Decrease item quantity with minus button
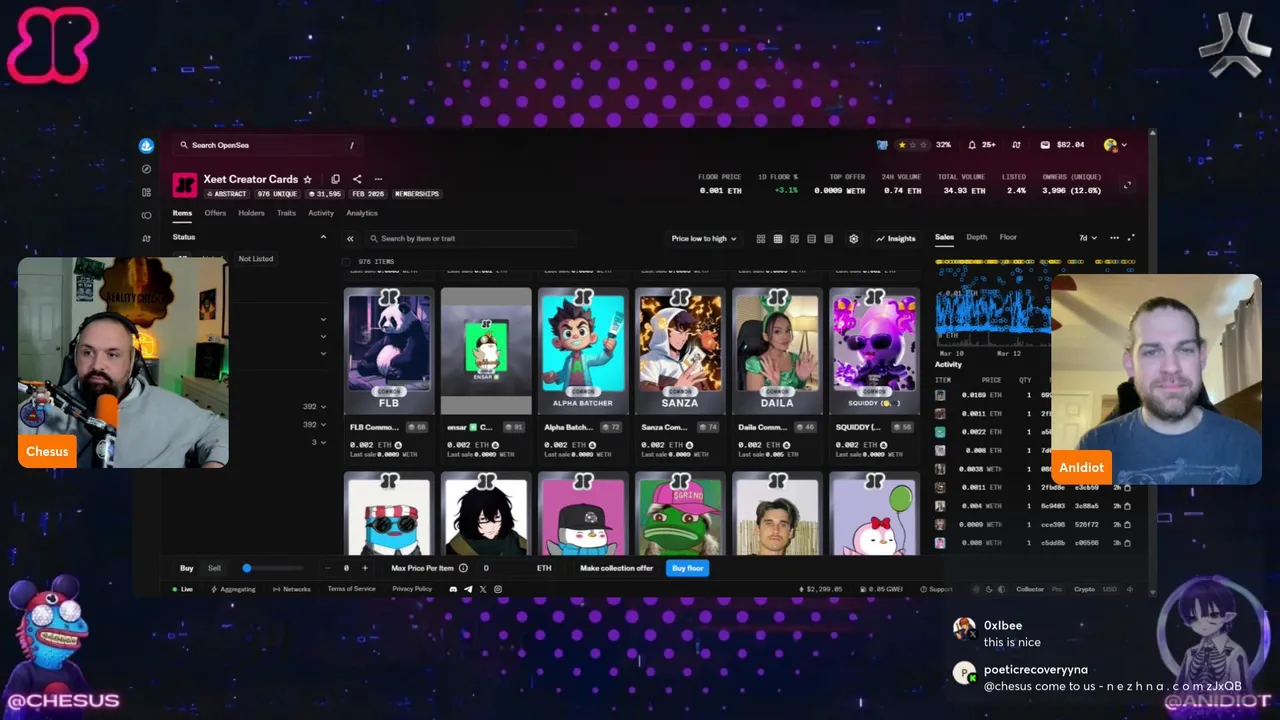Screen dimensions: 1280x720 pos(328,568)
